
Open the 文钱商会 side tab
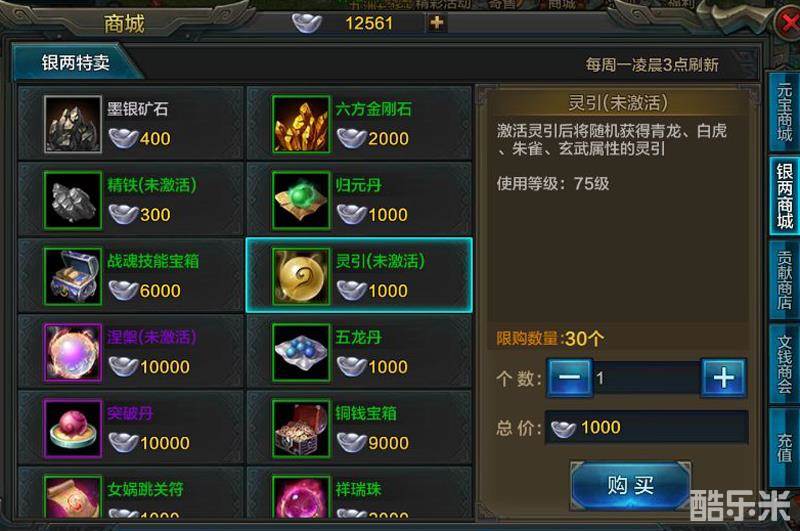pyautogui.click(x=784, y=364)
